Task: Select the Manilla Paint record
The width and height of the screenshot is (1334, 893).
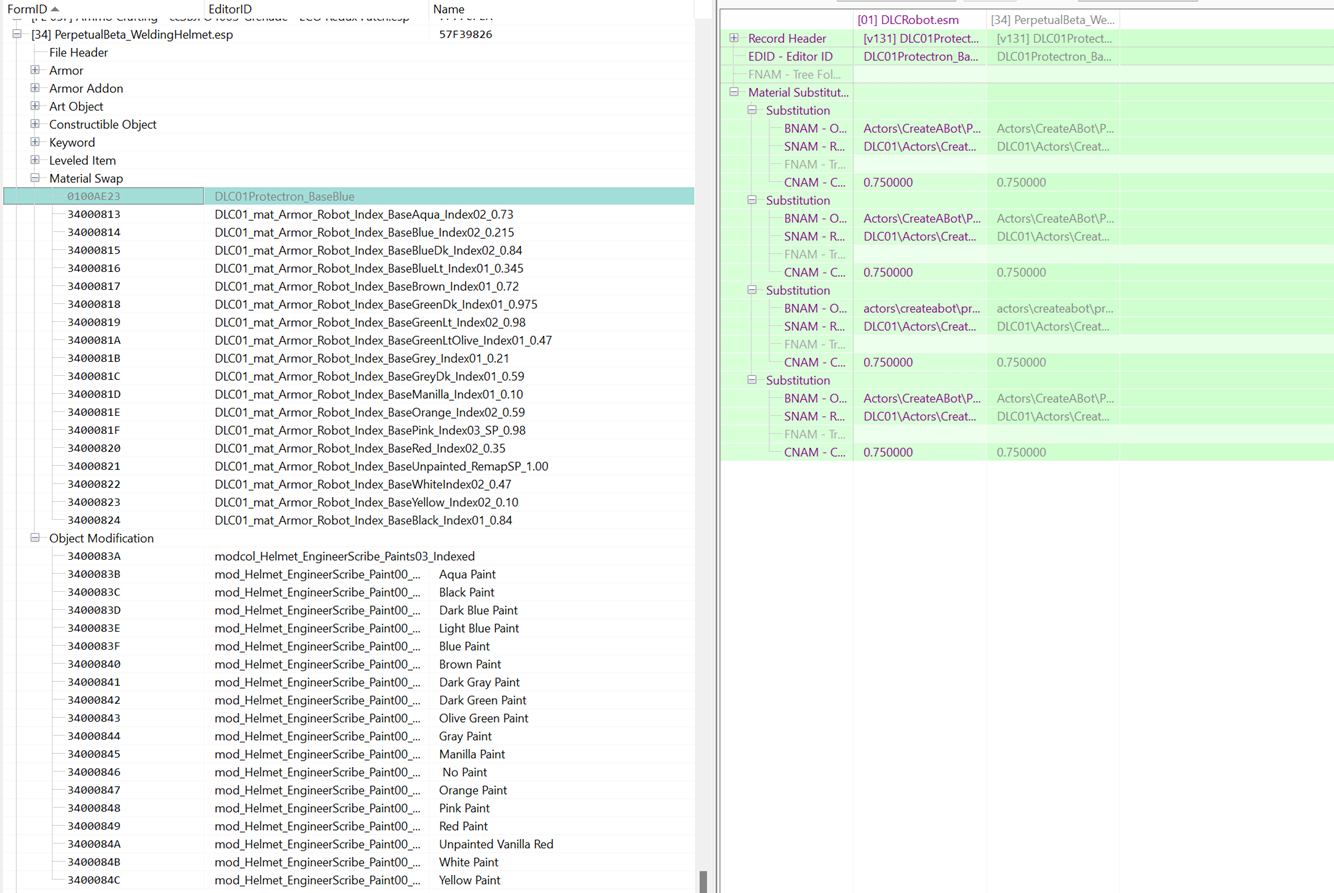Action: [348, 754]
